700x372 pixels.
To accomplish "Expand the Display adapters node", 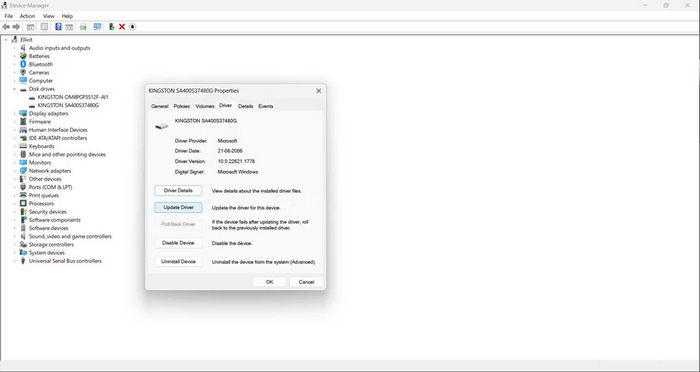I will [x=14, y=113].
